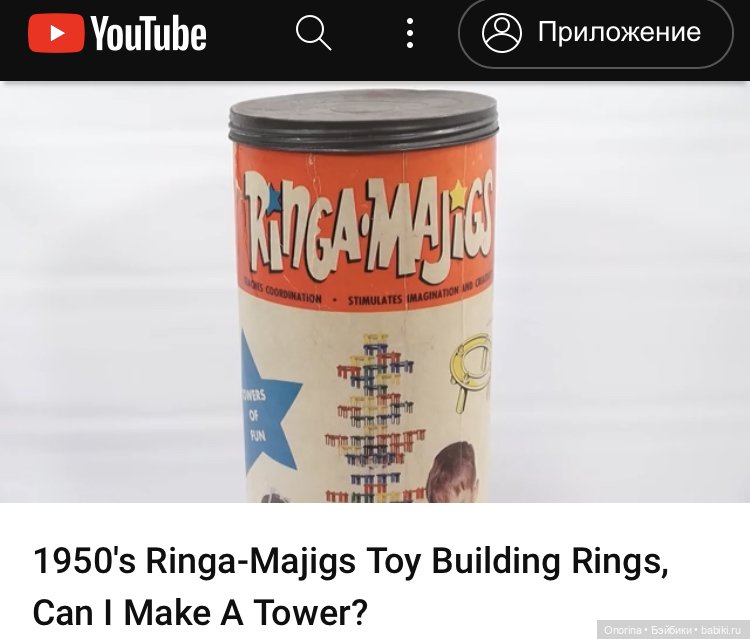Click the account avatar icon in header
This screenshot has height=639, width=750.
(502, 33)
